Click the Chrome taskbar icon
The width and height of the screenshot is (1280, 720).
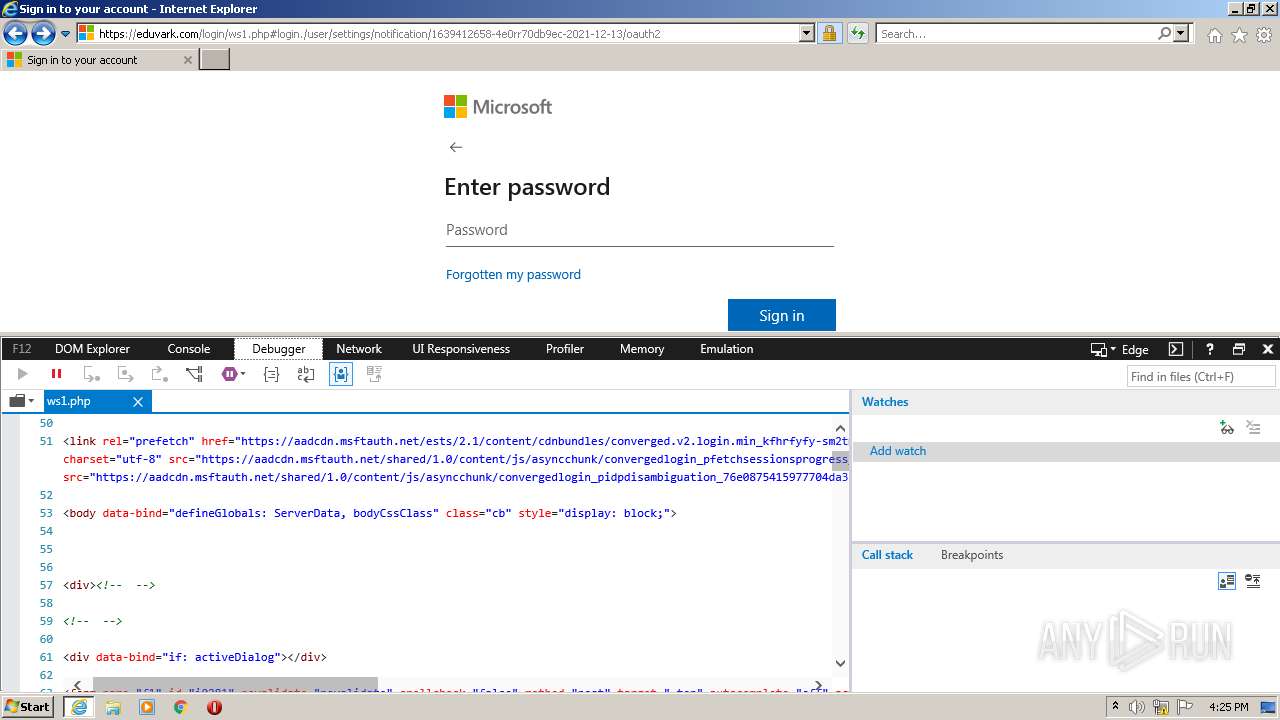click(x=181, y=707)
